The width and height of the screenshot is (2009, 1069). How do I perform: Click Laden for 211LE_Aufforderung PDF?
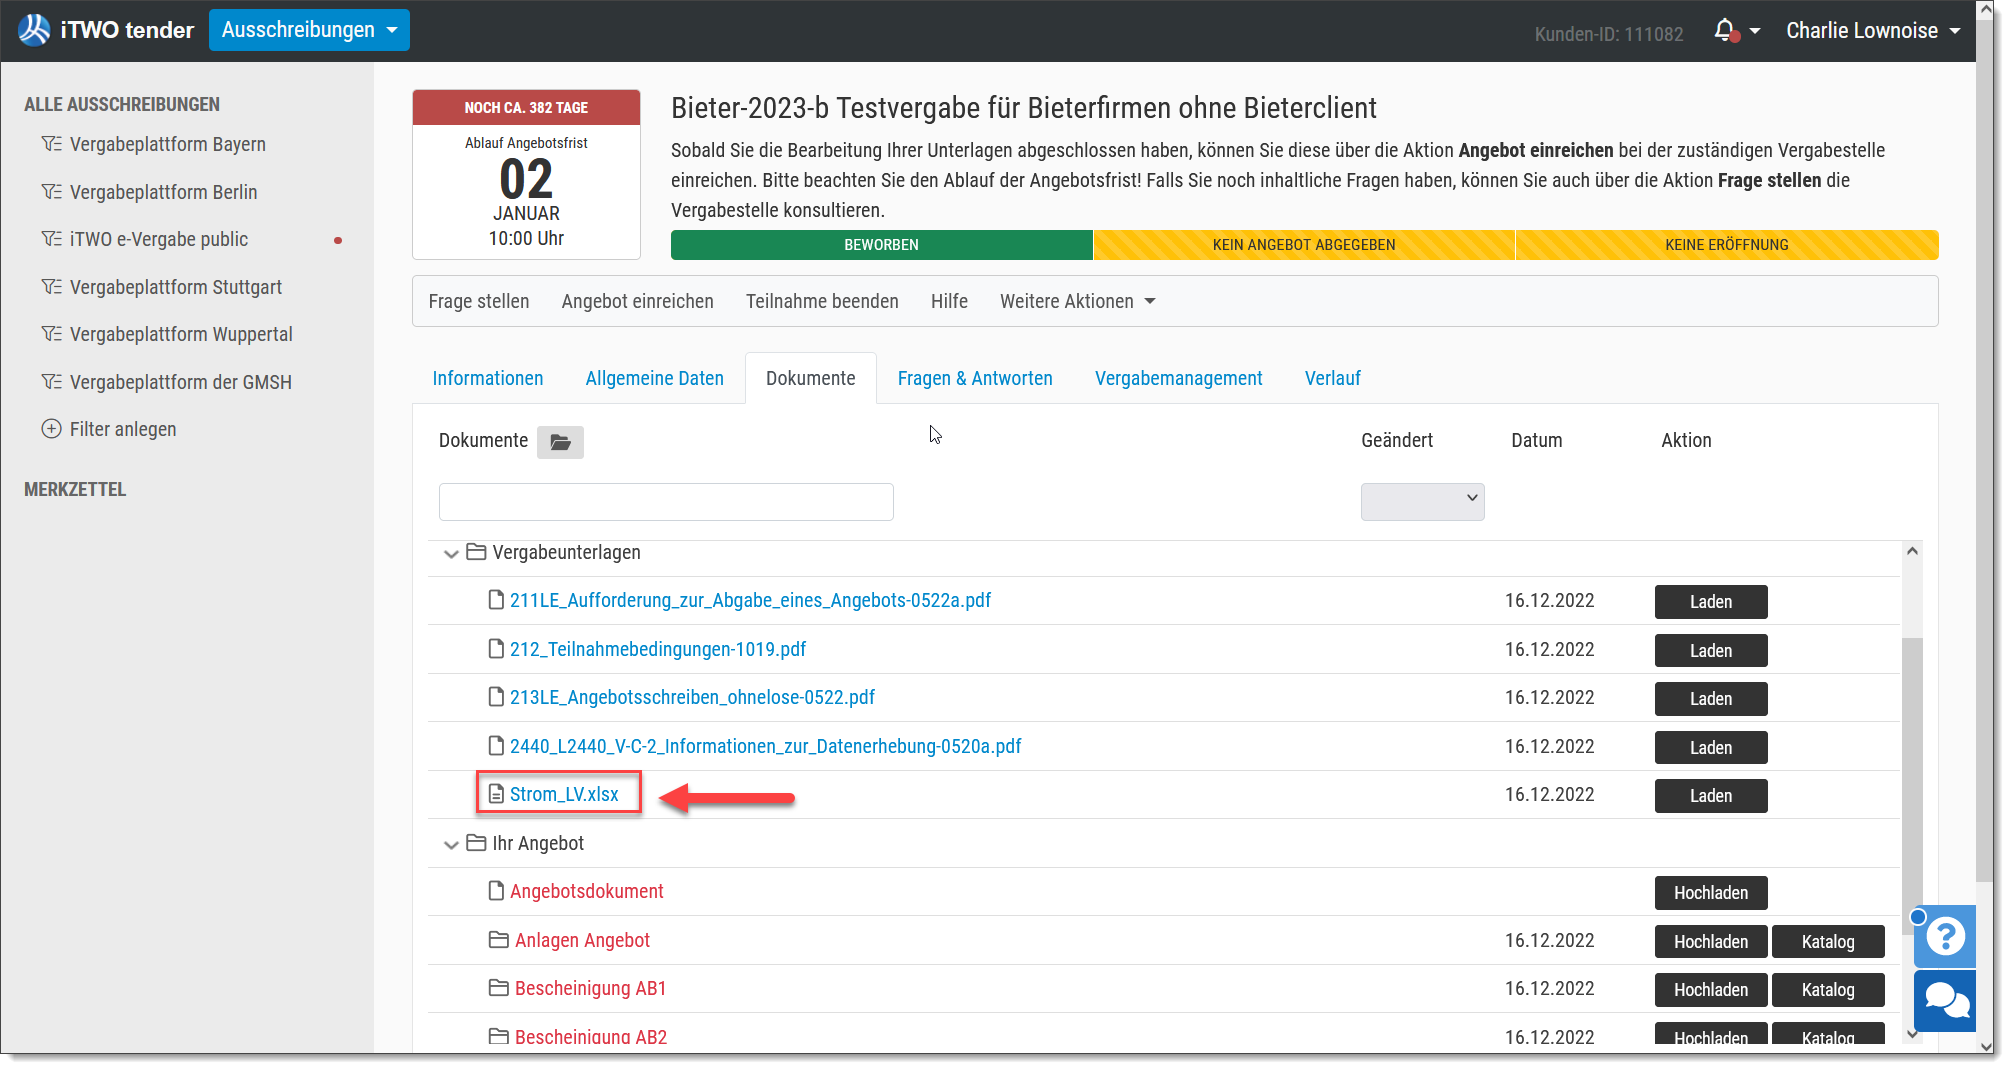pos(1711,602)
